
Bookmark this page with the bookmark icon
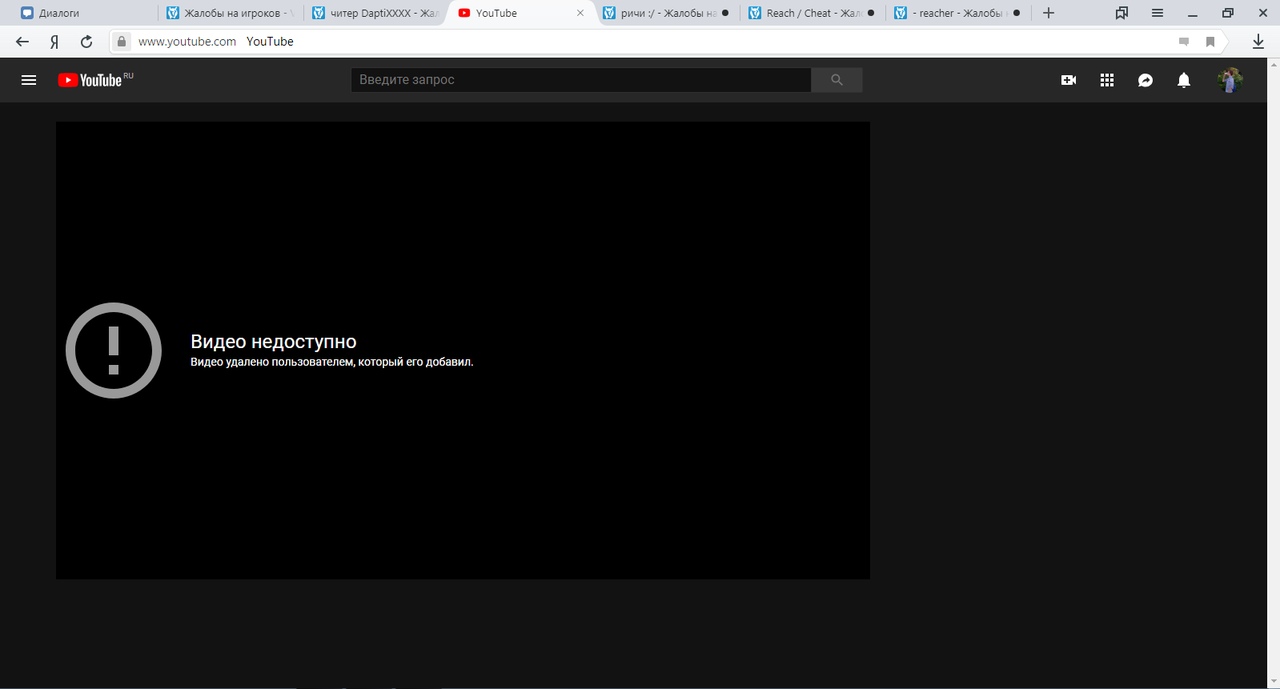(x=1210, y=42)
